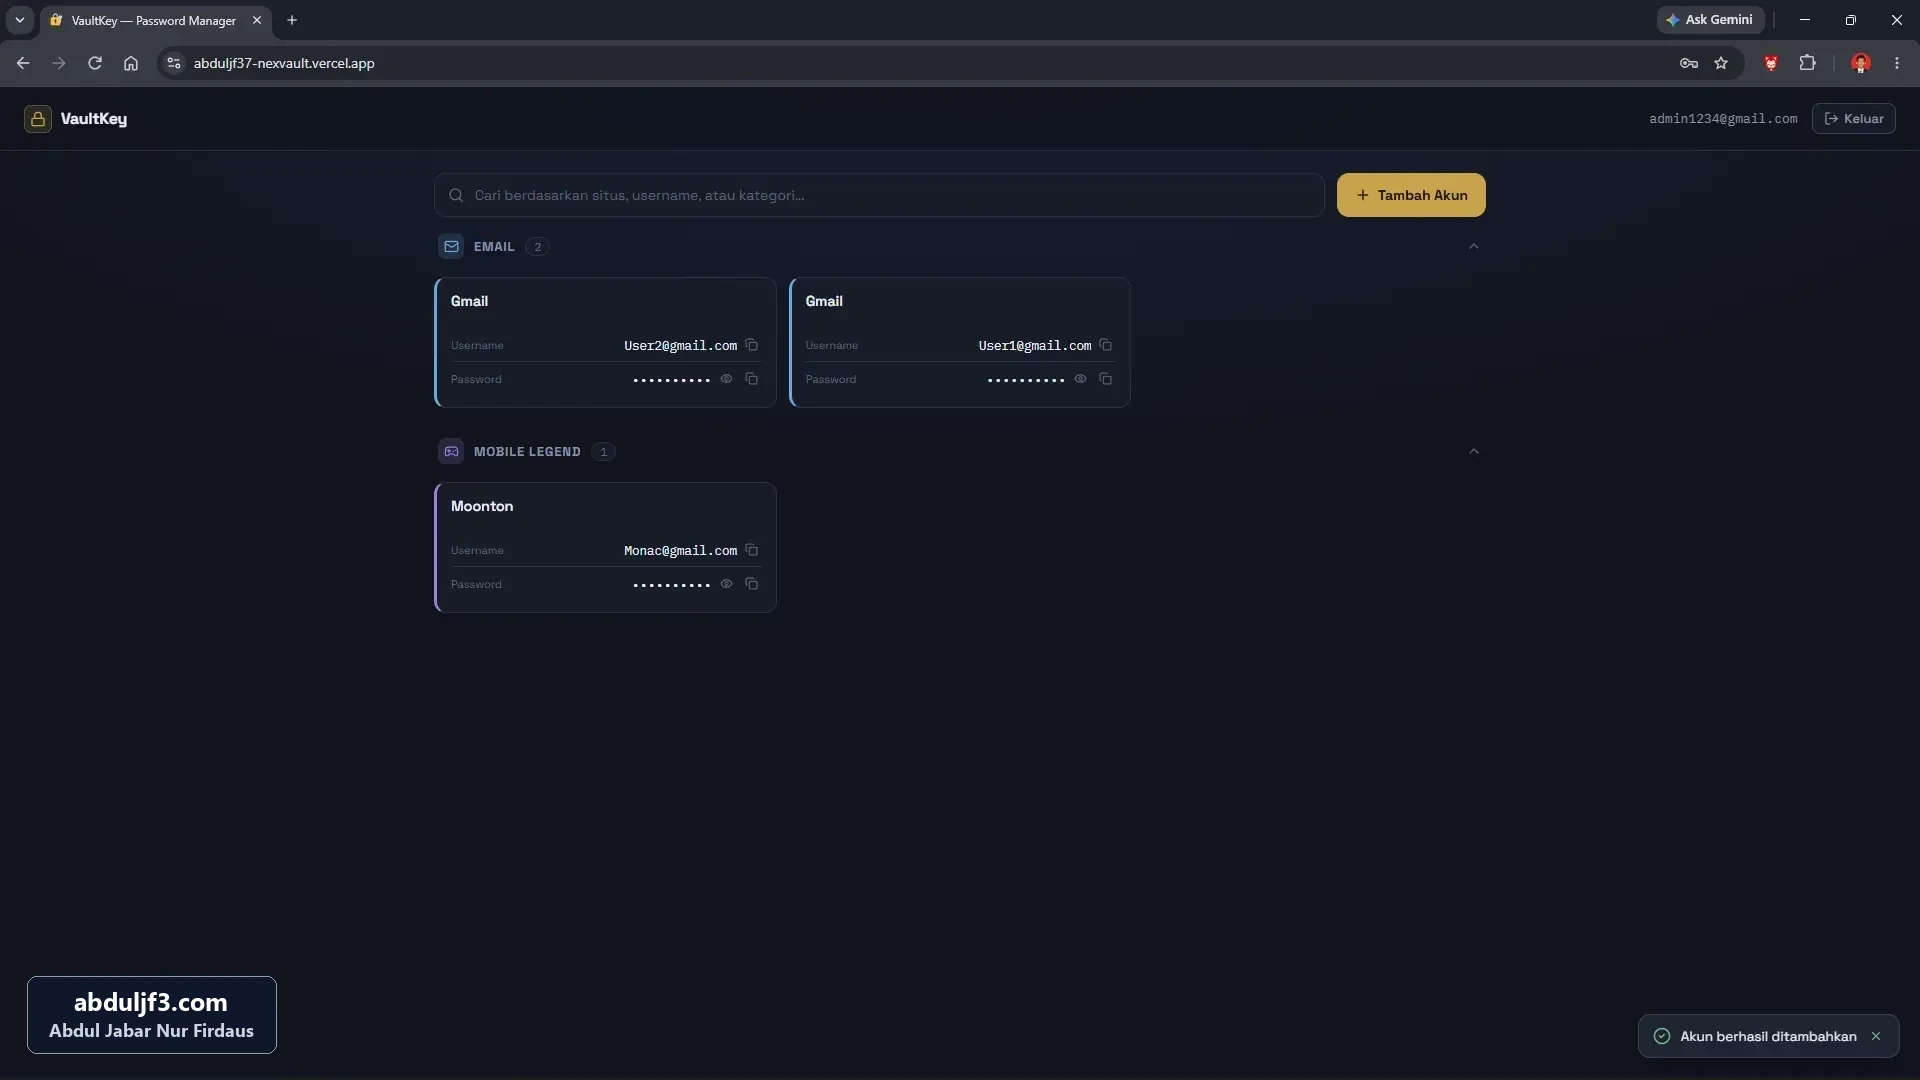Go back in browser history
The image size is (1920, 1080).
tap(23, 63)
